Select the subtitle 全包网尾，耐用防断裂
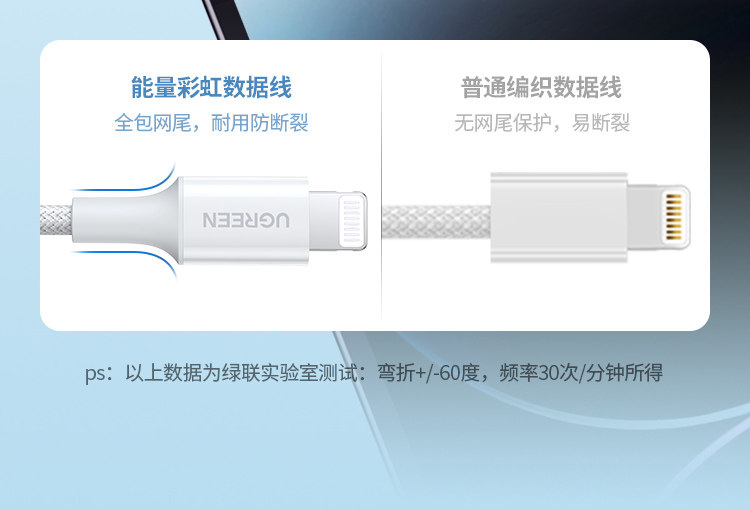750x509 pixels. point(211,123)
